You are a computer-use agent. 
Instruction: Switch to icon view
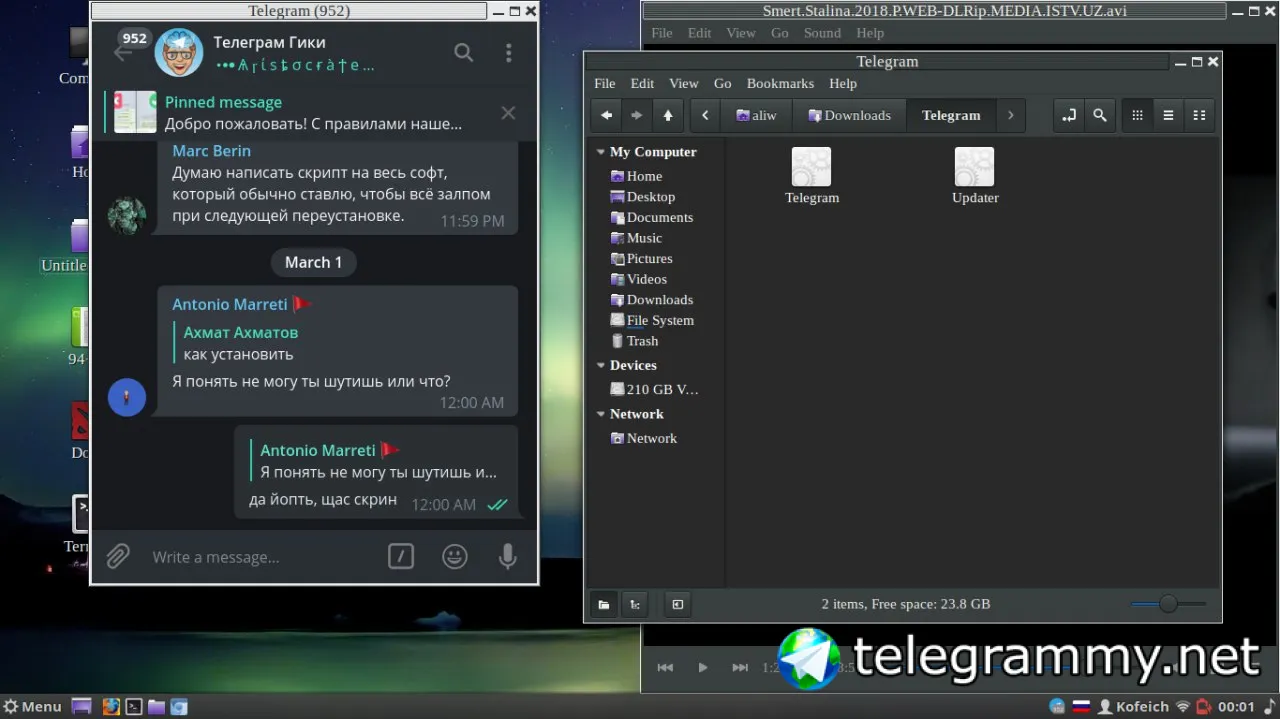tap(1137, 115)
